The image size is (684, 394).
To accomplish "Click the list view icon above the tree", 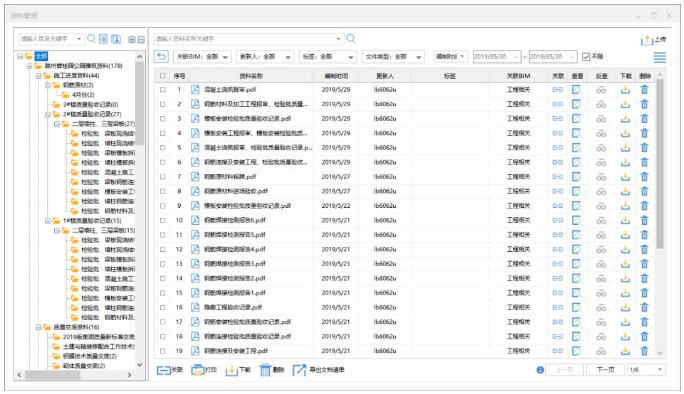I will [x=103, y=39].
